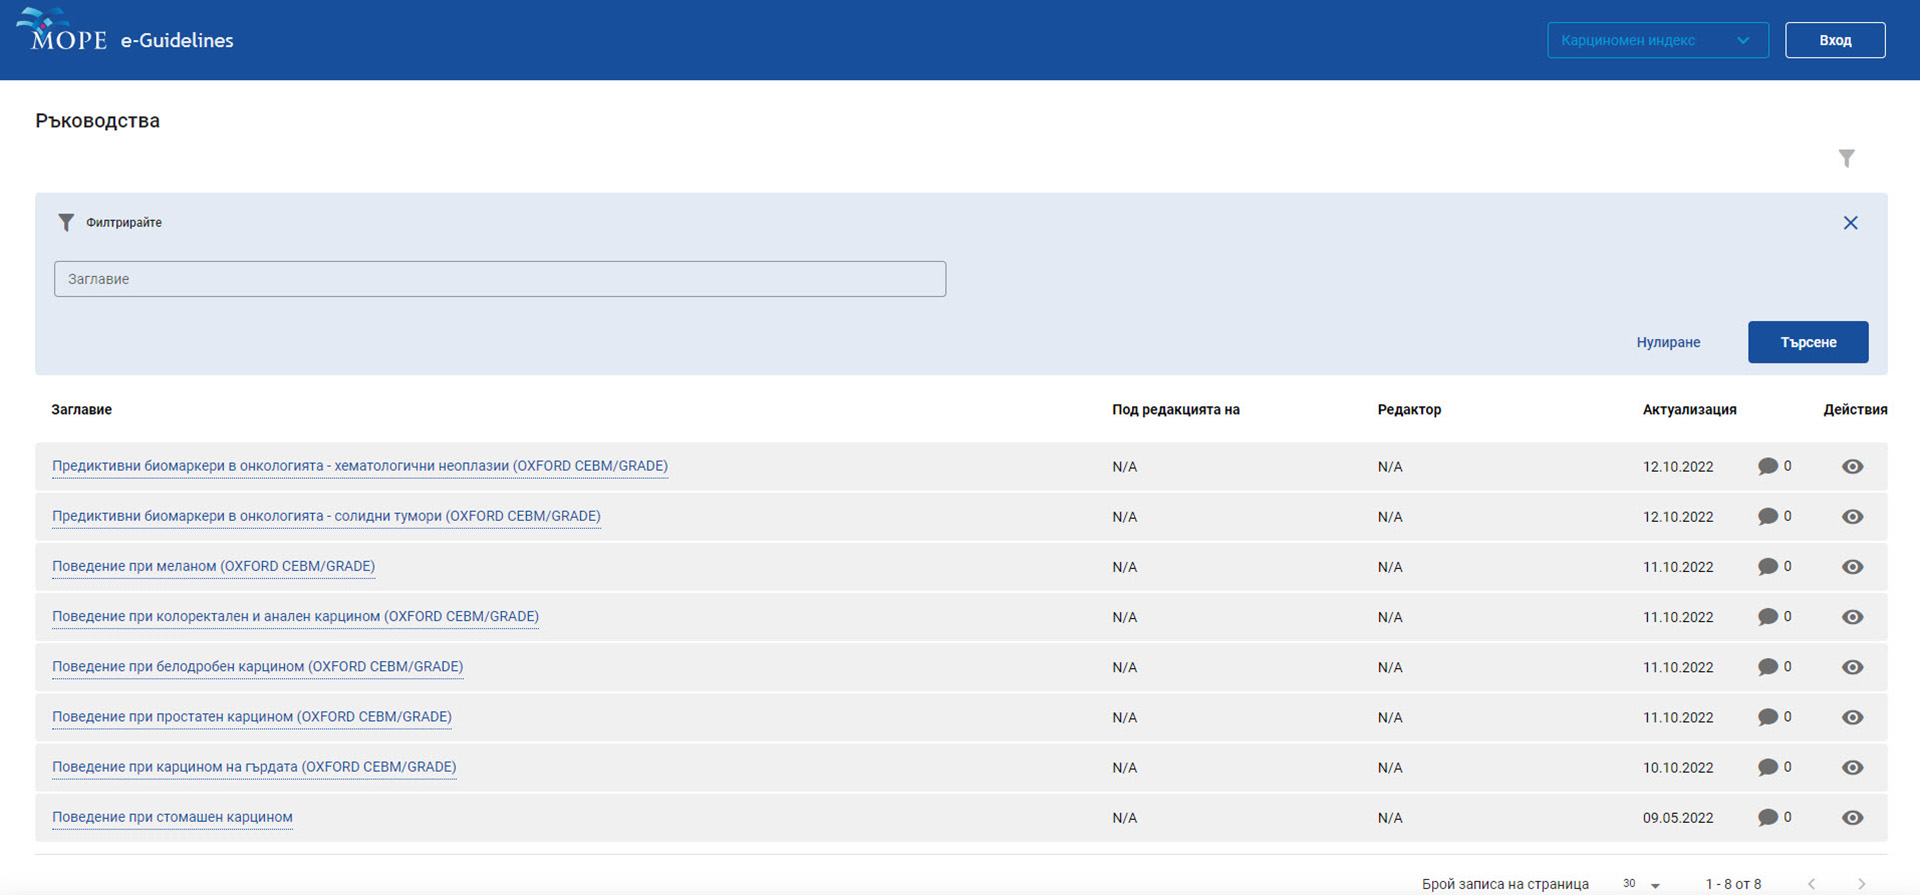Expand the Карциномен индекс dropdown
The height and width of the screenshot is (895, 1920).
click(x=1658, y=40)
